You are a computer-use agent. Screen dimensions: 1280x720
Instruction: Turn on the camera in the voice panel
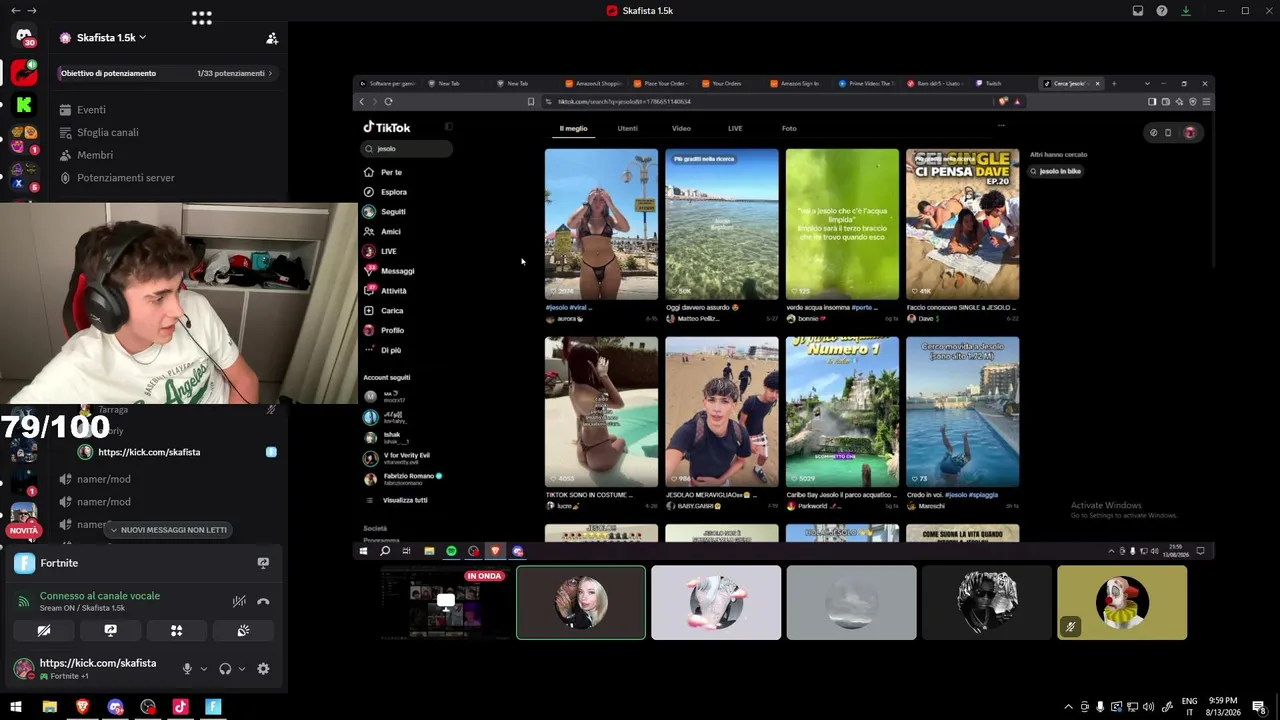[x=44, y=631]
